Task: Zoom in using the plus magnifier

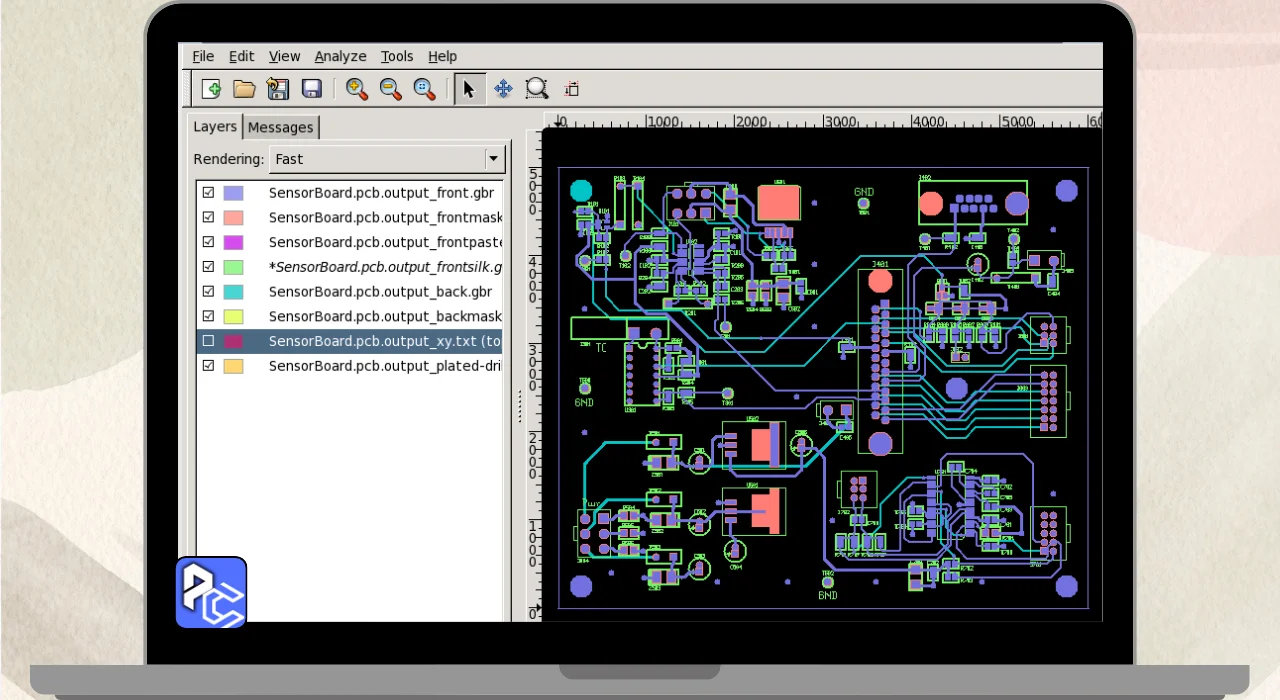Action: (x=356, y=89)
